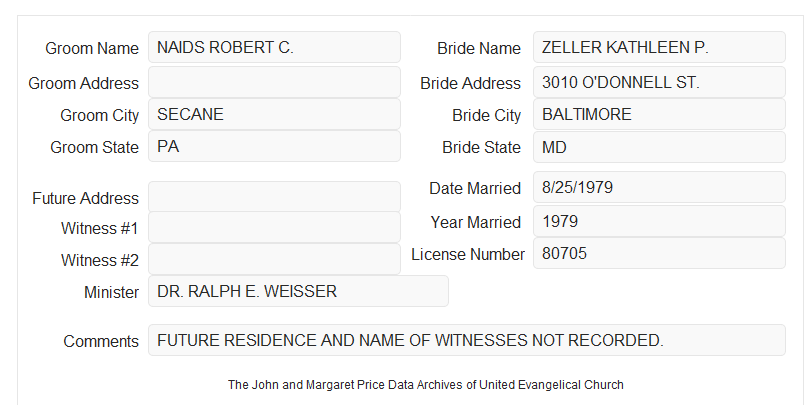Select the Bride State field with MD

(659, 147)
